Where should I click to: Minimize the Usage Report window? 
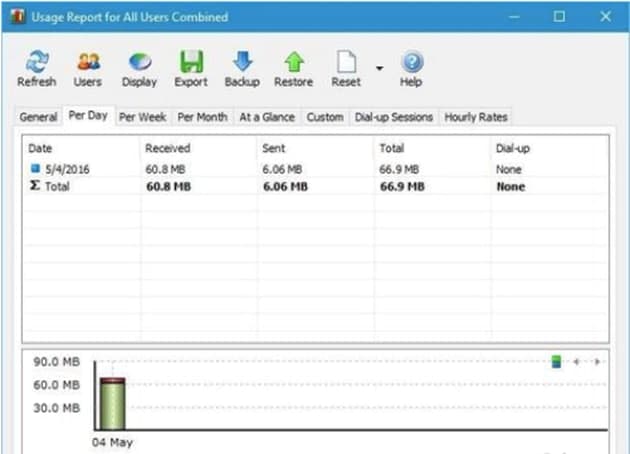pyautogui.click(x=514, y=17)
